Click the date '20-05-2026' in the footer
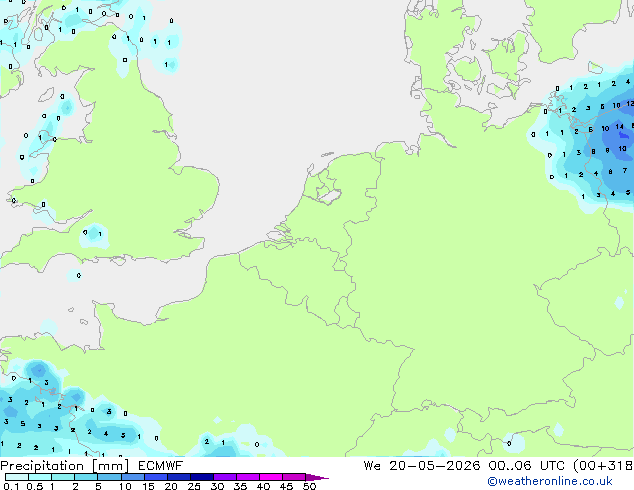 tap(435, 466)
